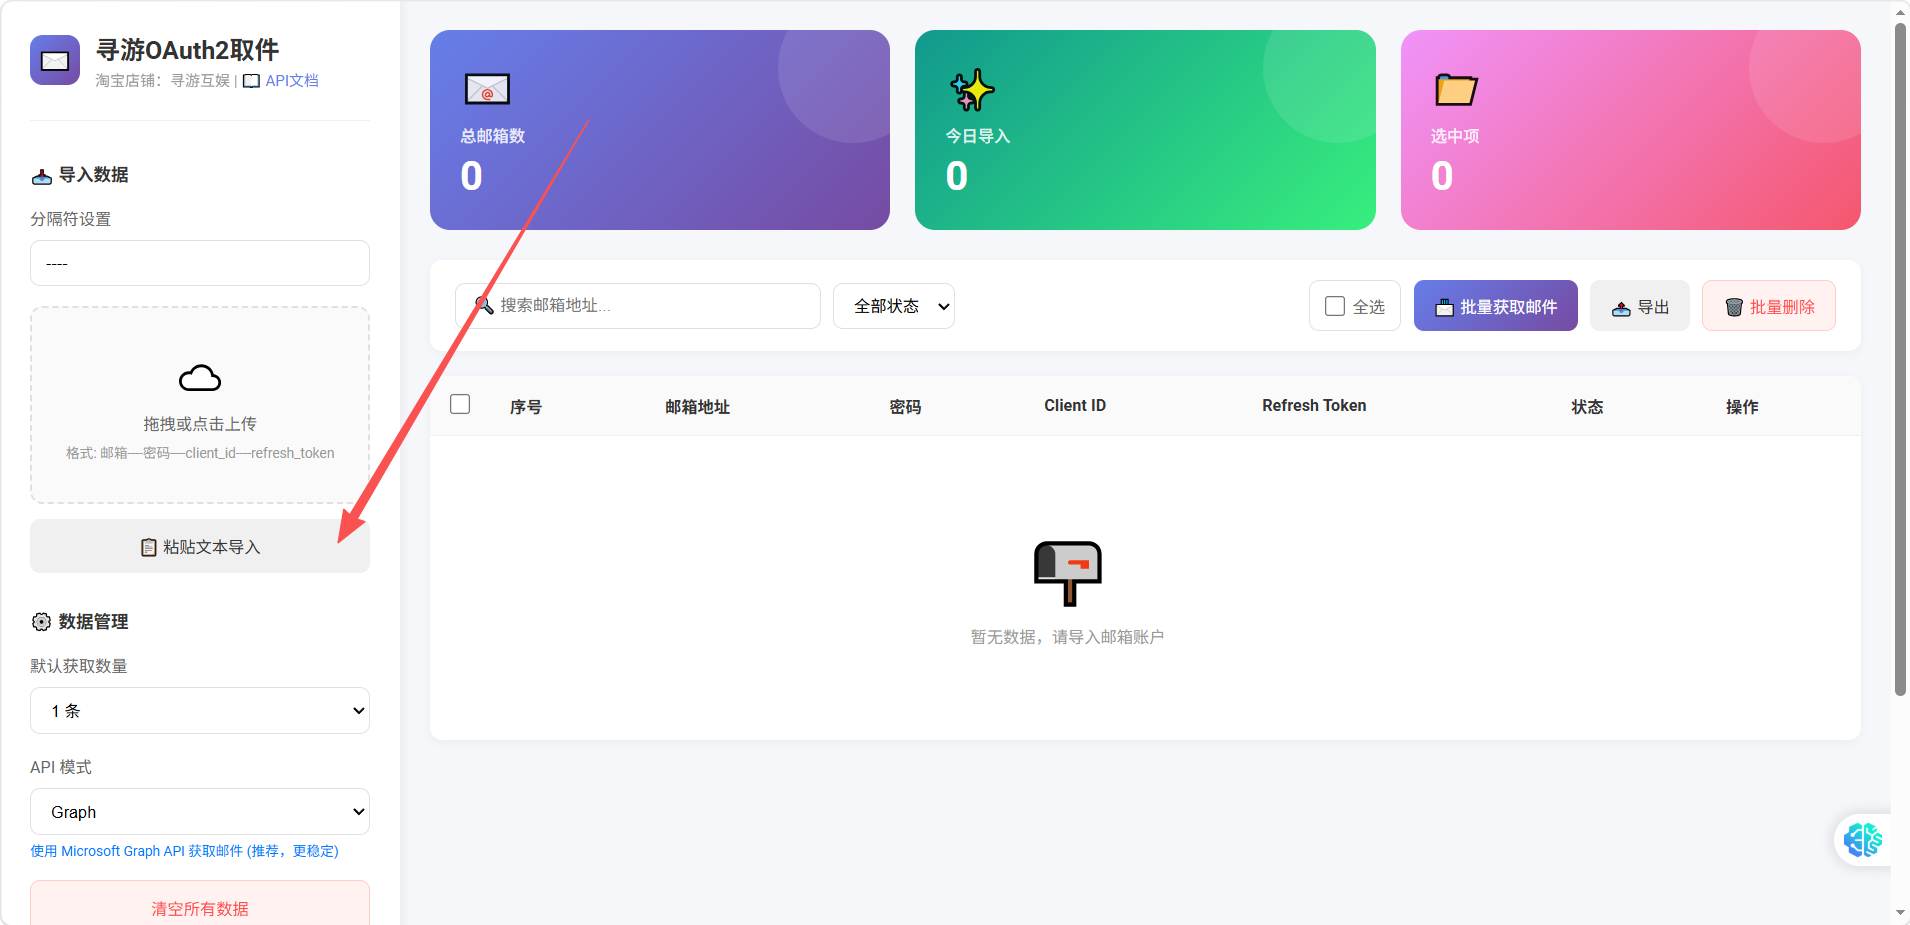This screenshot has width=1910, height=925.
Task: Click the mailbox empty-state icon
Action: [x=1068, y=573]
